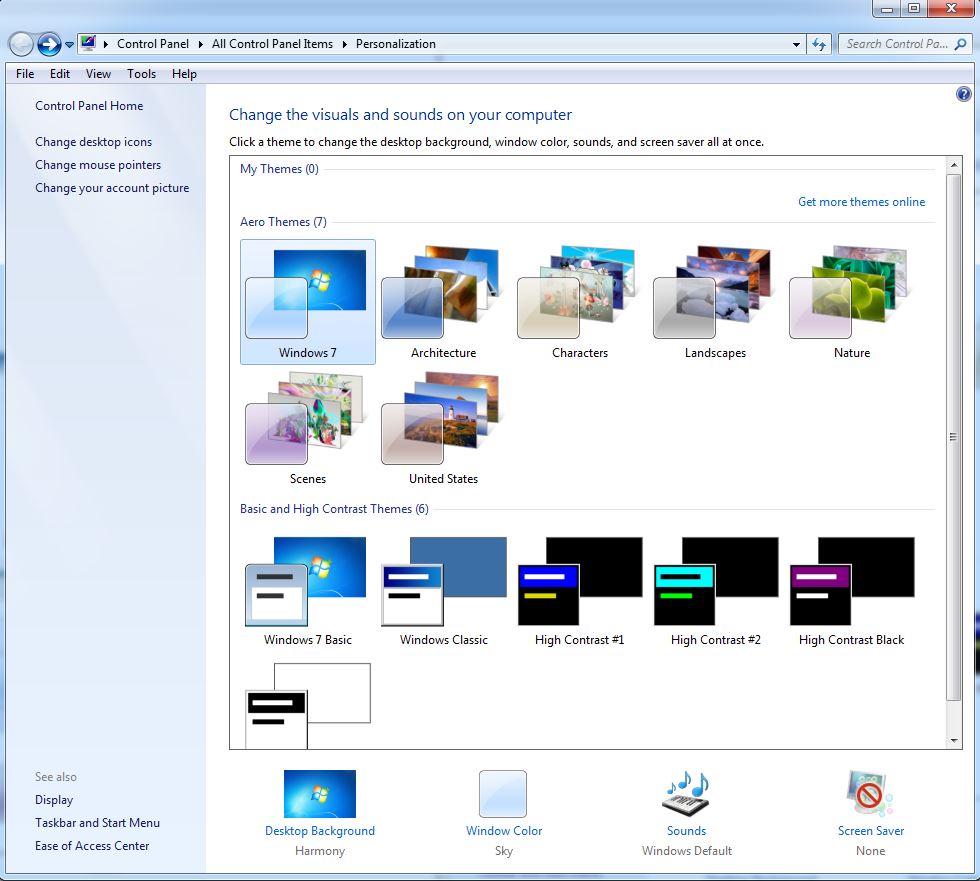This screenshot has height=881, width=980.
Task: Open the recent pages dropdown arrow
Action: (69, 45)
